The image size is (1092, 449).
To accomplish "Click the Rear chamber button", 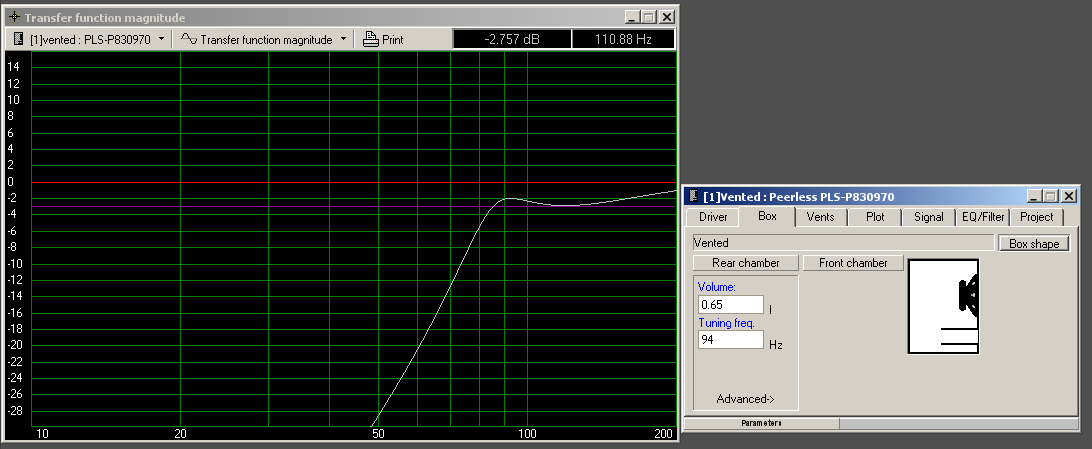I will click(x=746, y=263).
